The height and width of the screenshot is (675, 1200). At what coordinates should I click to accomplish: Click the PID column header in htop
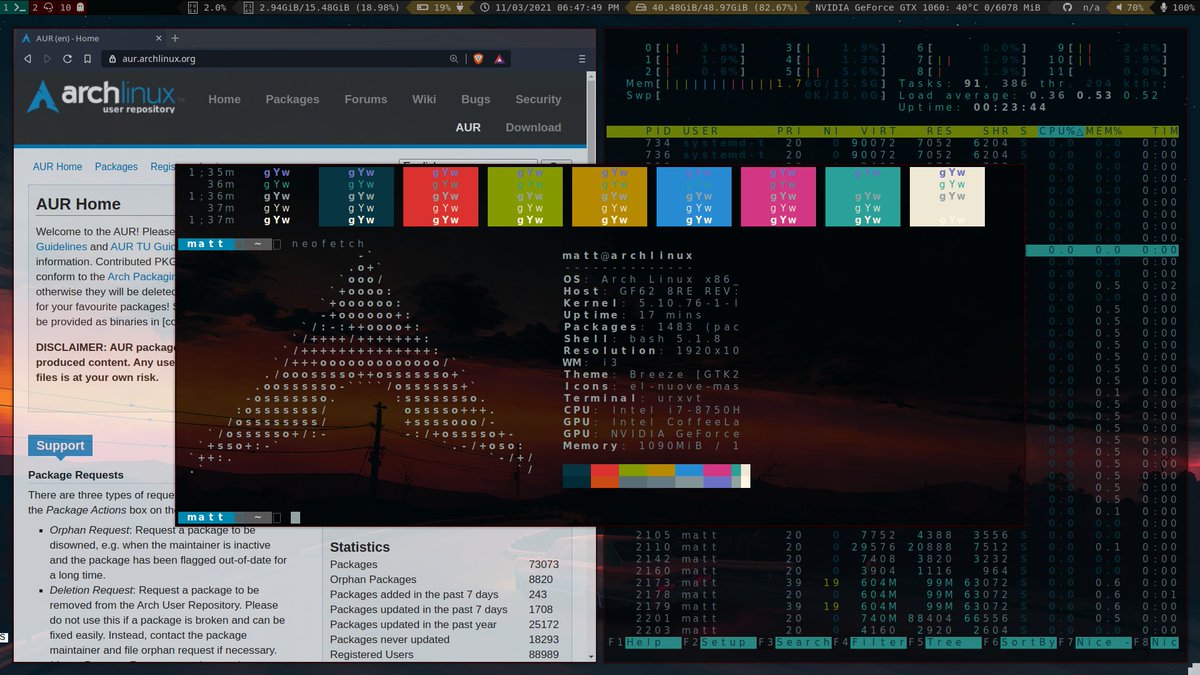657,132
